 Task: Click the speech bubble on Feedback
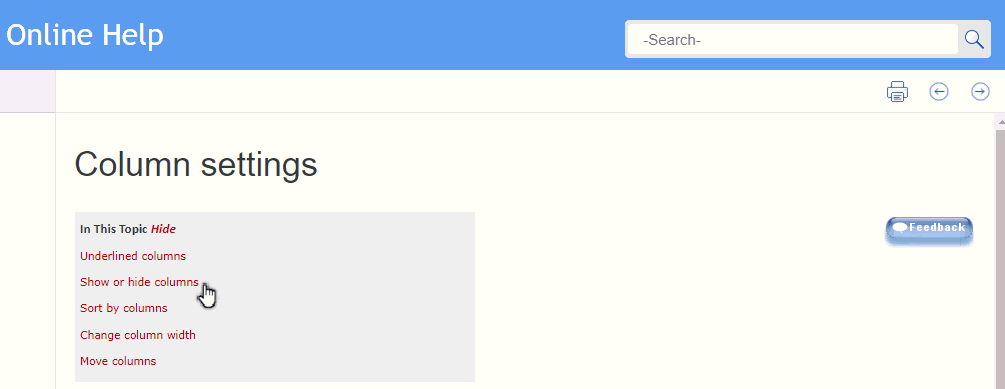pyautogui.click(x=900, y=227)
